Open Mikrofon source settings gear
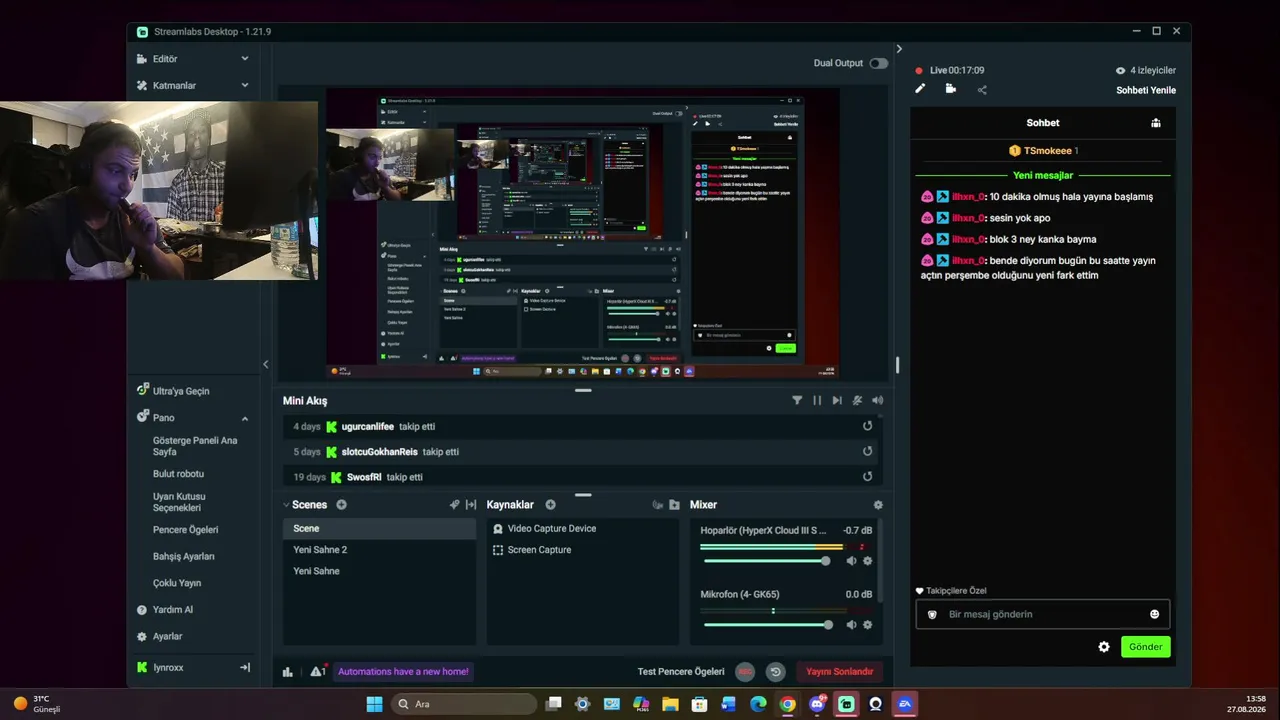Image resolution: width=1280 pixels, height=720 pixels. pyautogui.click(x=867, y=625)
